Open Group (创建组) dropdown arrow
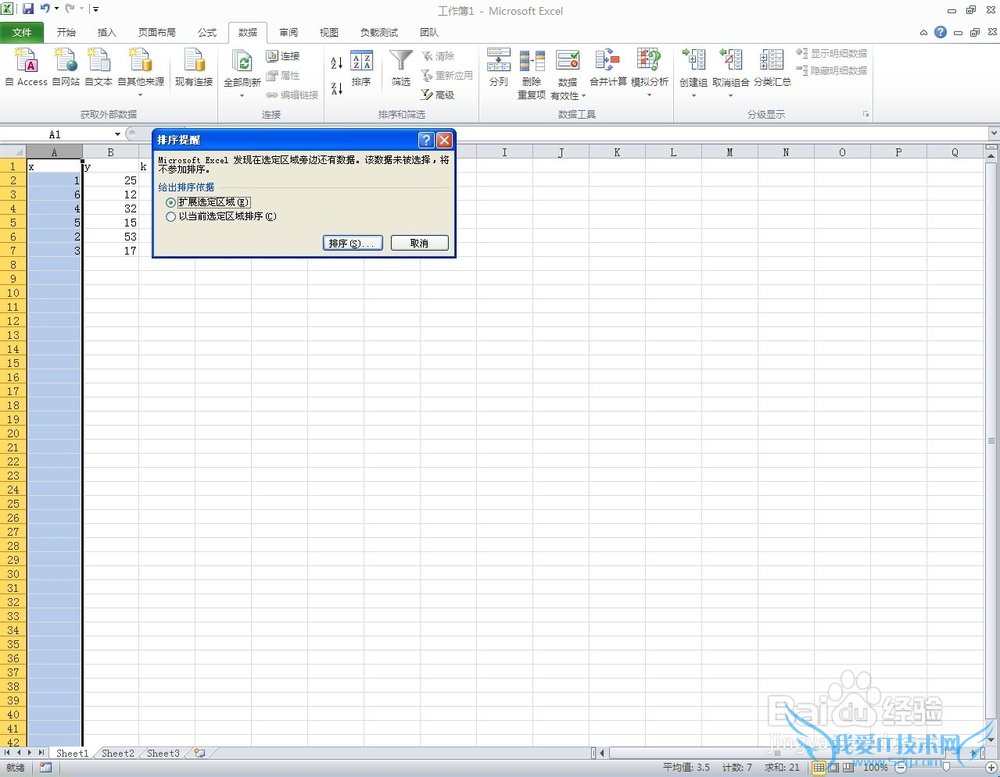 pos(693,95)
